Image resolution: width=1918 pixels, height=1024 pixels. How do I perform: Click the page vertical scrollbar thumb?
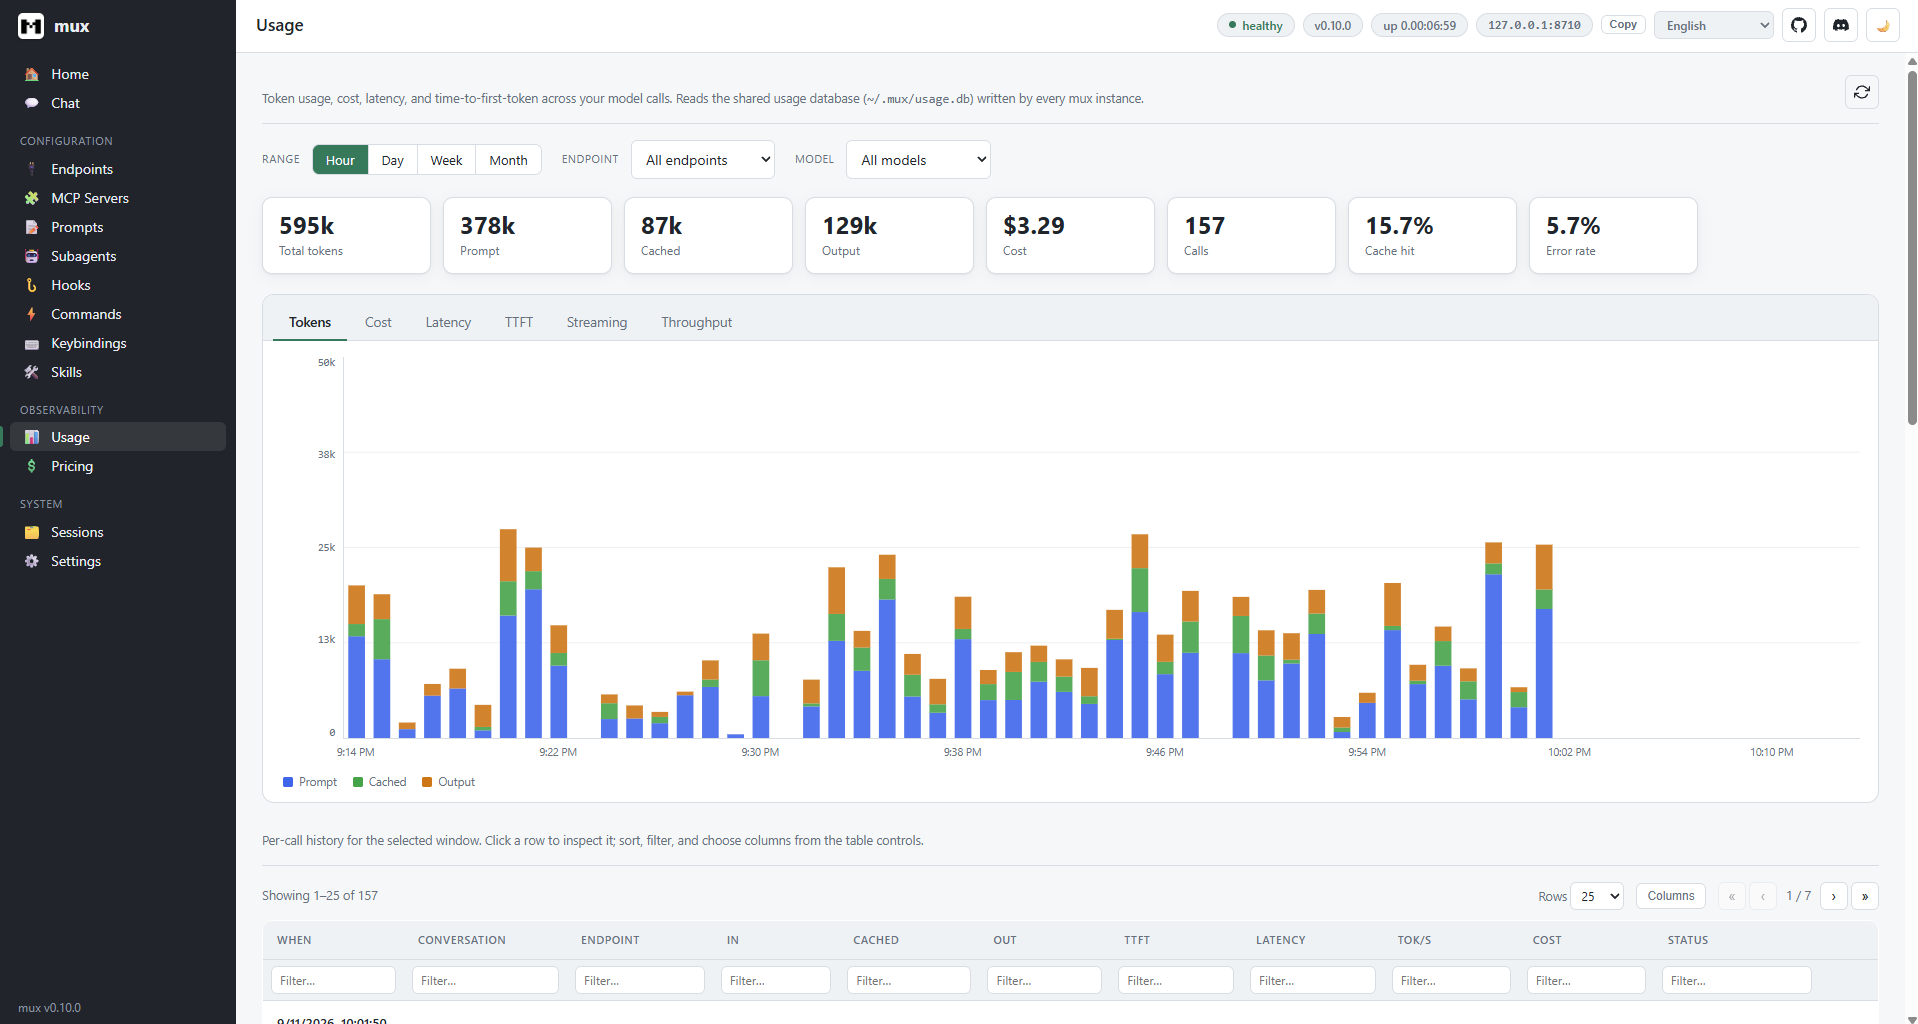click(x=1912, y=248)
